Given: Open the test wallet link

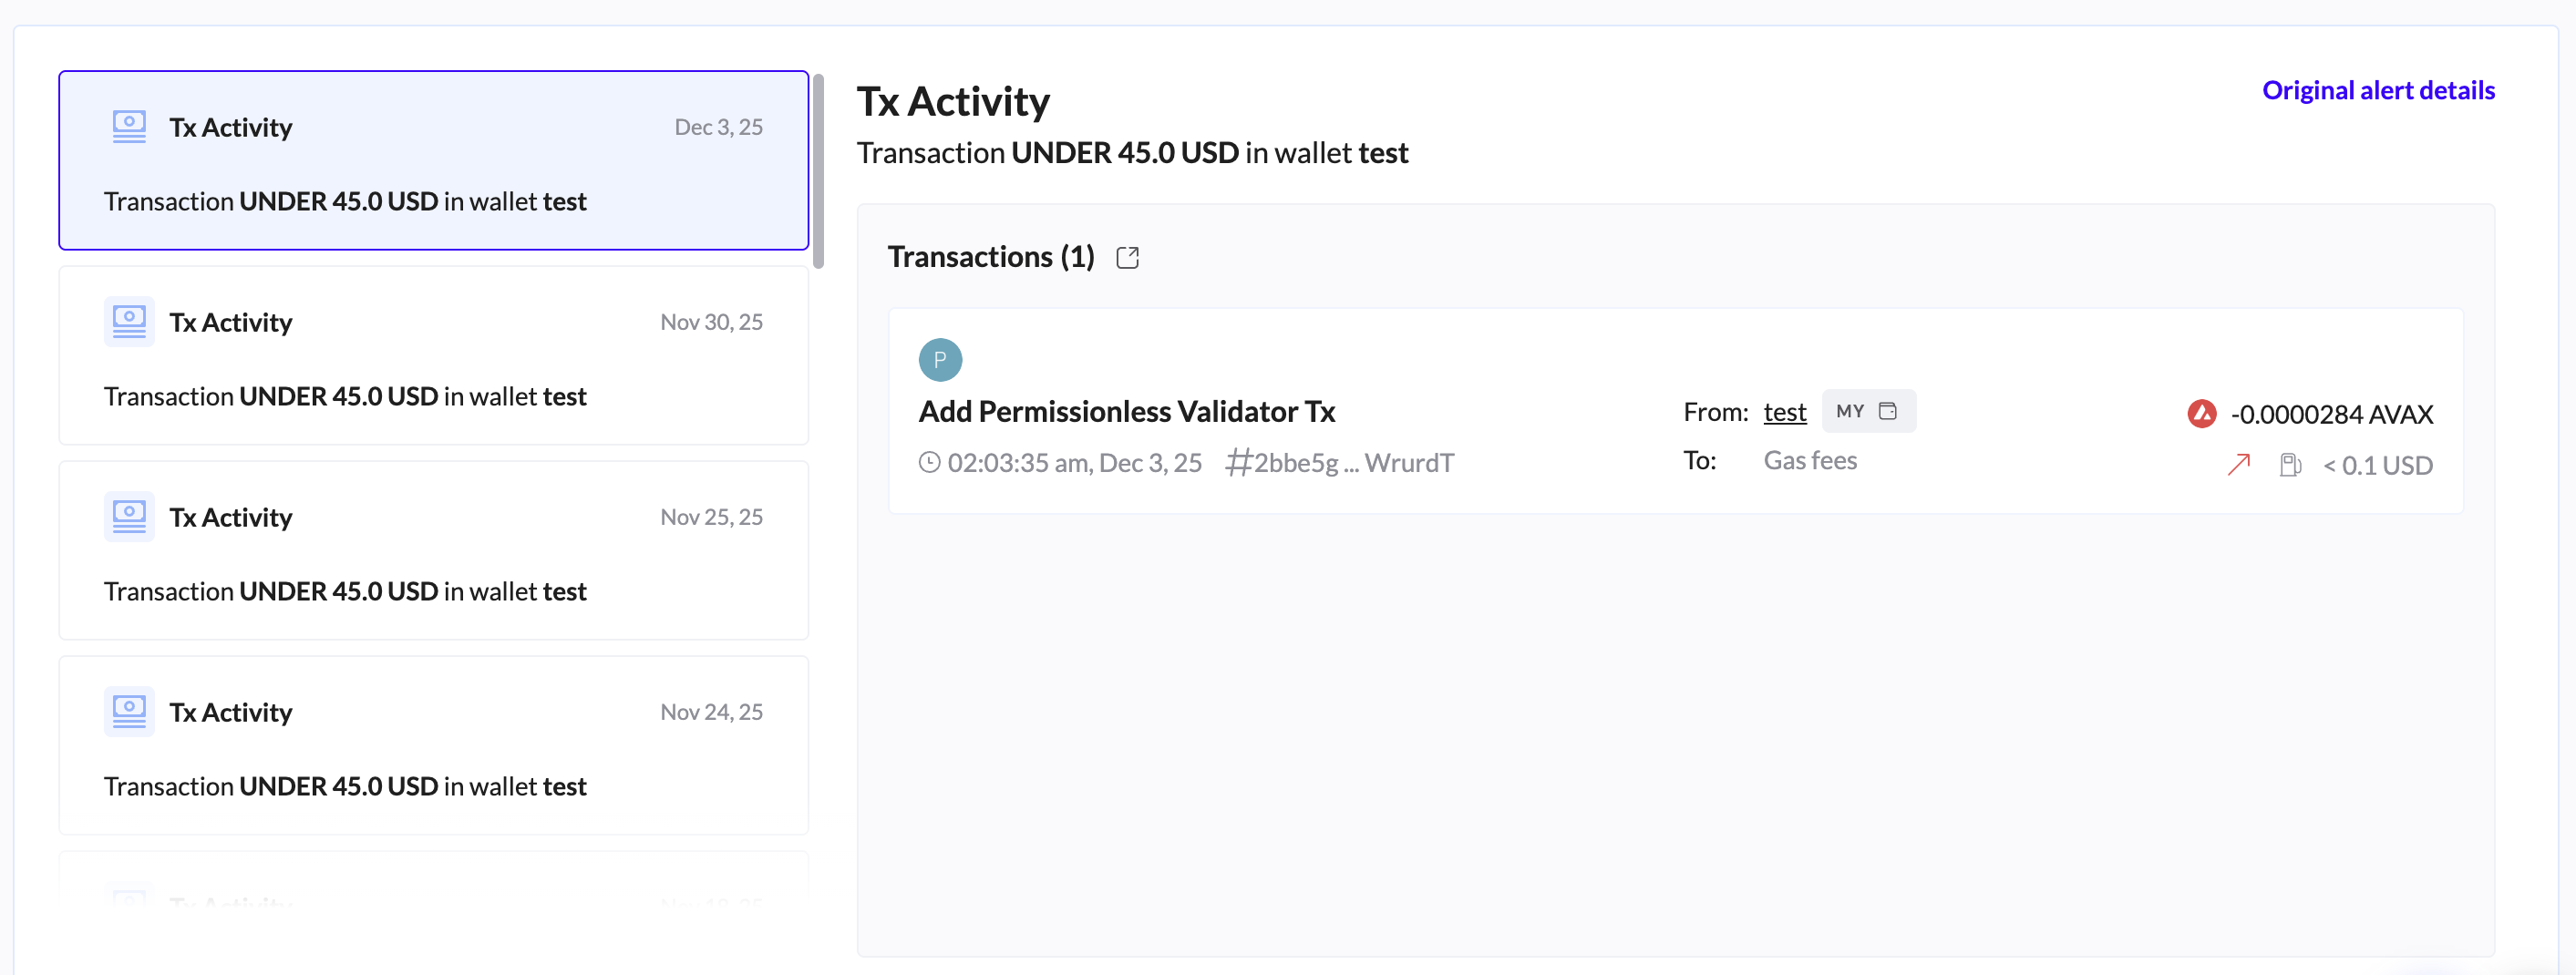Looking at the screenshot, I should tap(1784, 412).
